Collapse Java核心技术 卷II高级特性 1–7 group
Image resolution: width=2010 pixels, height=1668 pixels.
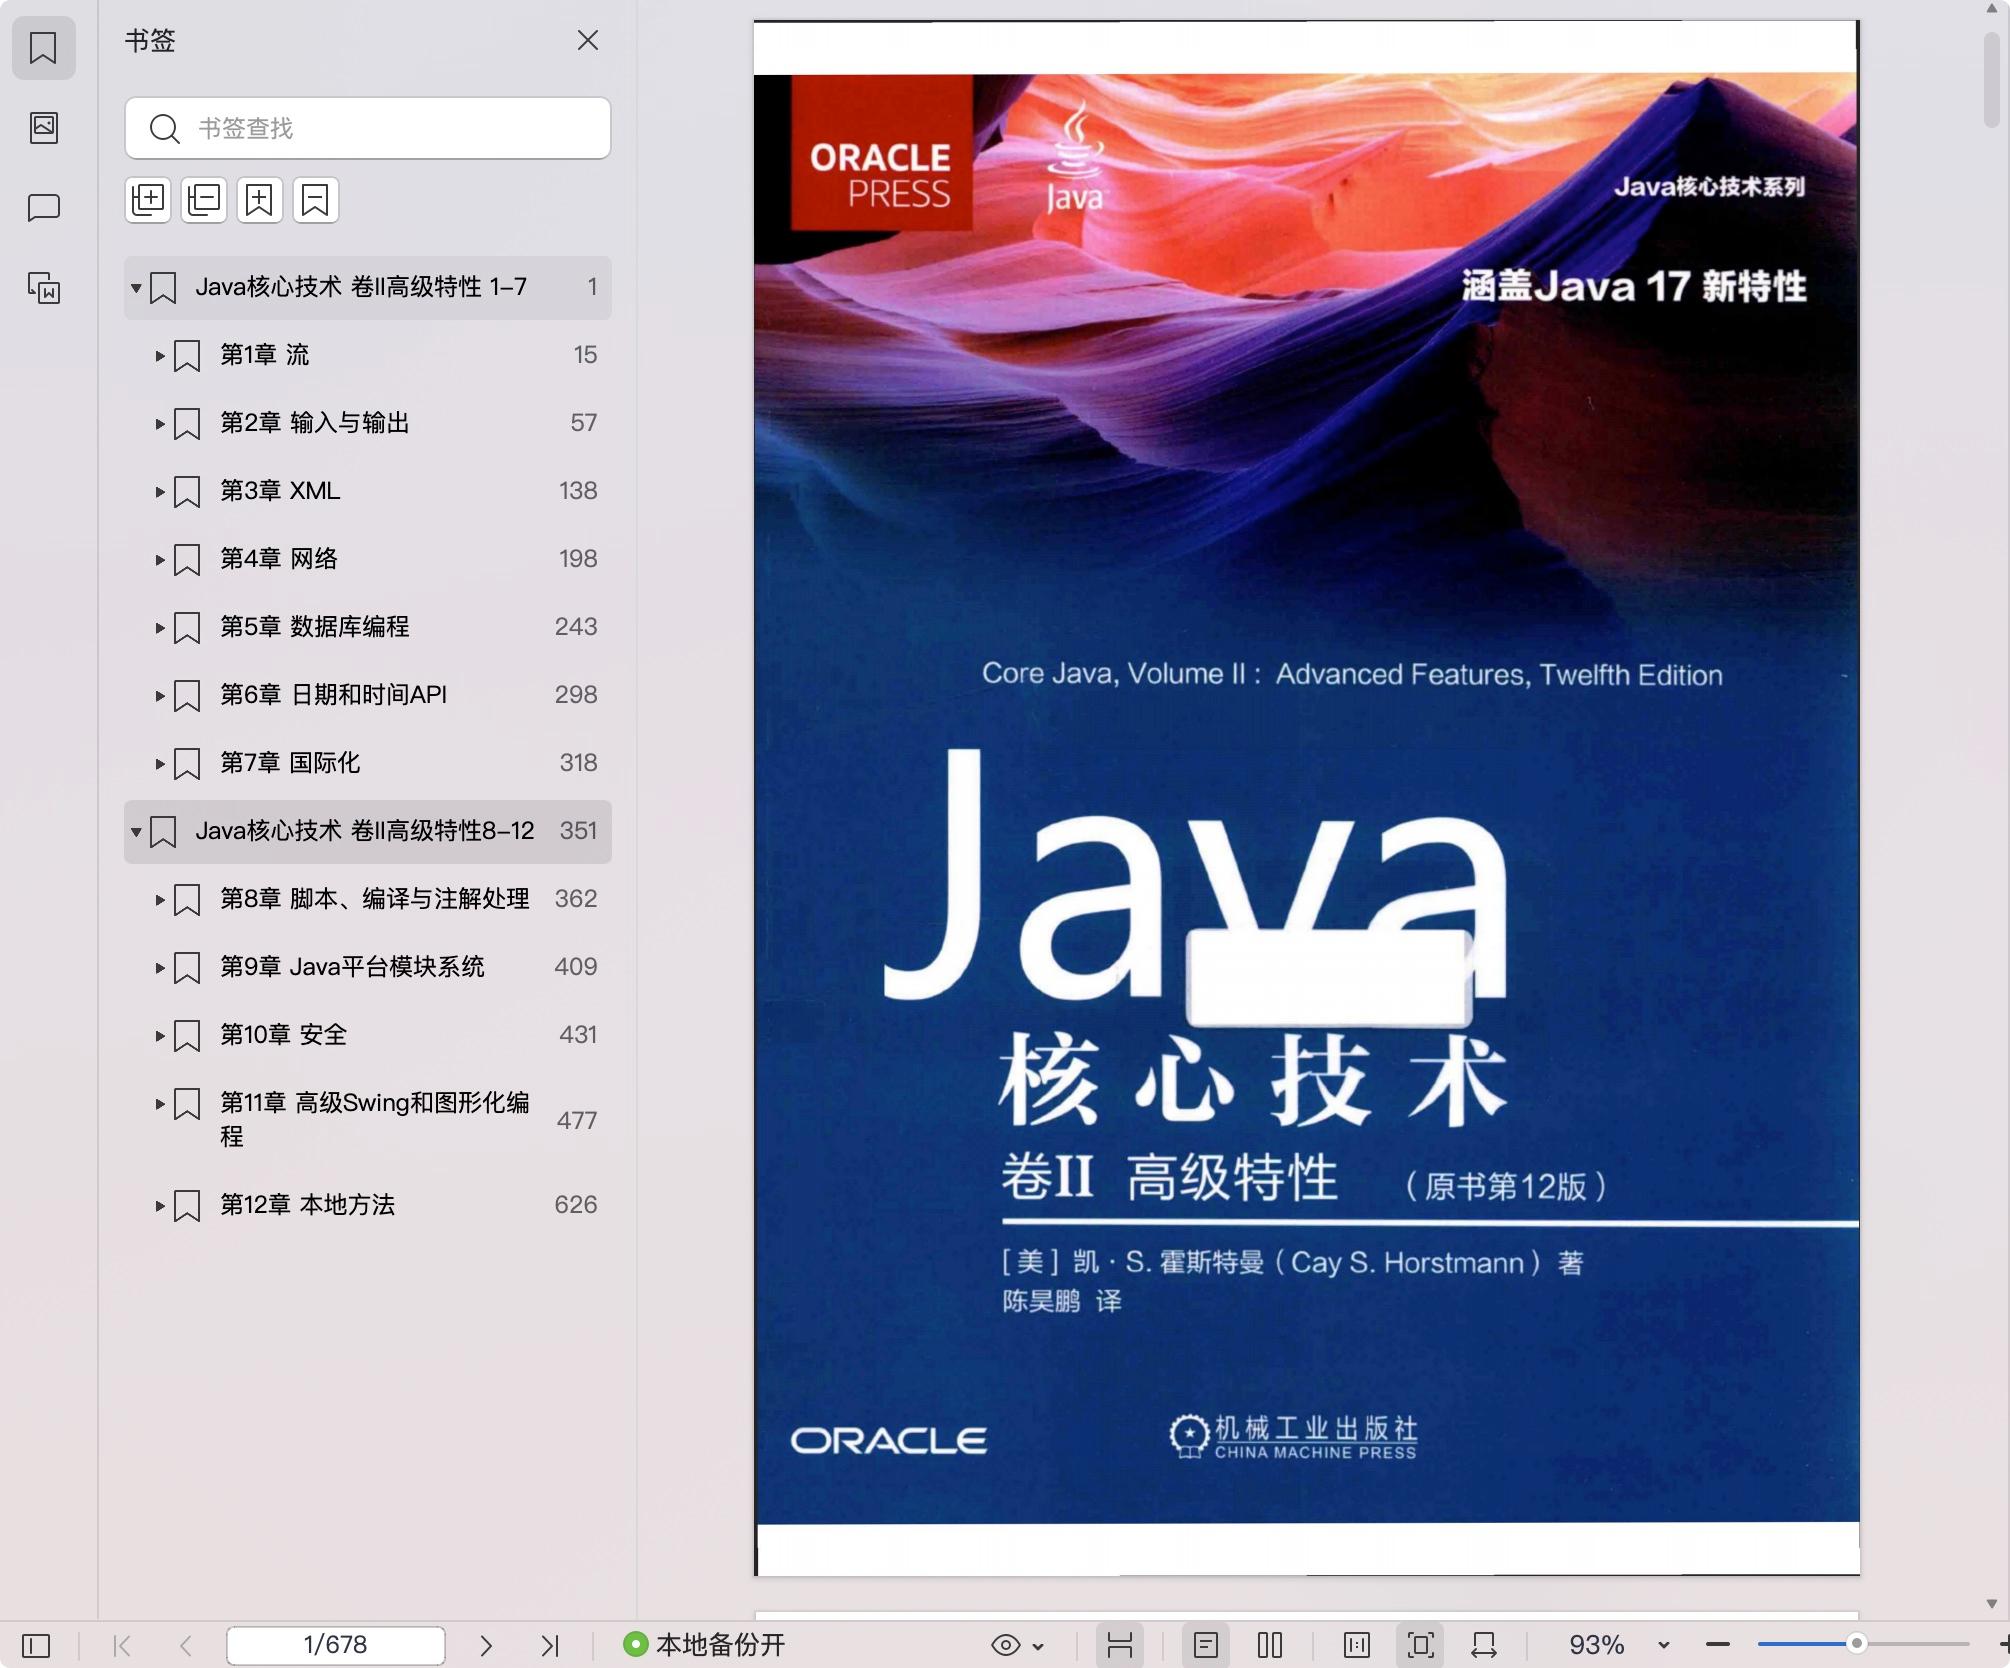tap(136, 288)
